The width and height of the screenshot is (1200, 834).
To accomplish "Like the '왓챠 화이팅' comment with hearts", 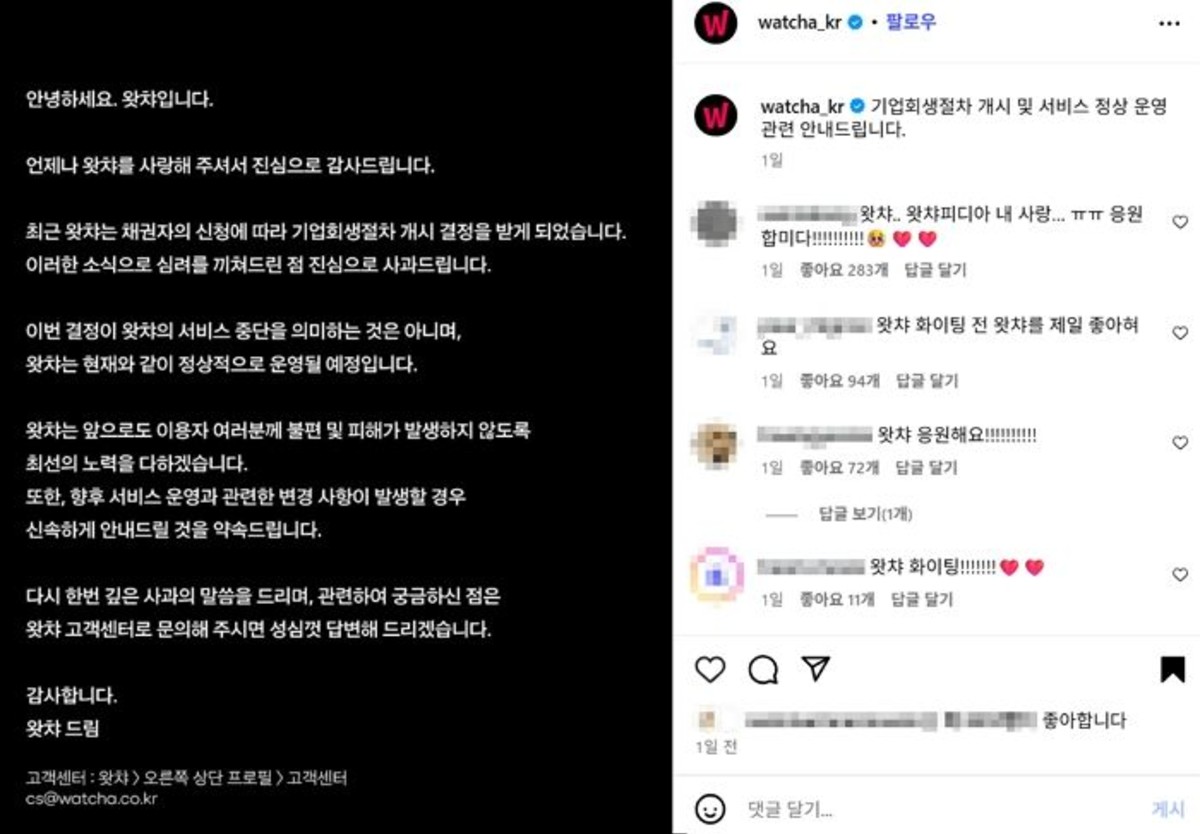I will (x=1180, y=575).
